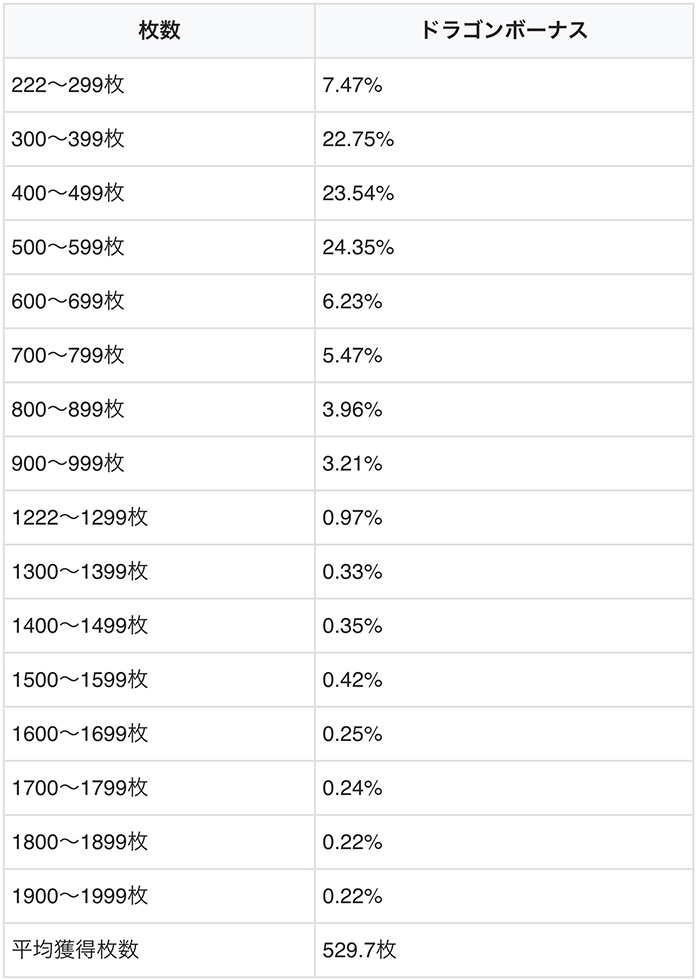Select the 1500～1599枚 row label

[80, 679]
